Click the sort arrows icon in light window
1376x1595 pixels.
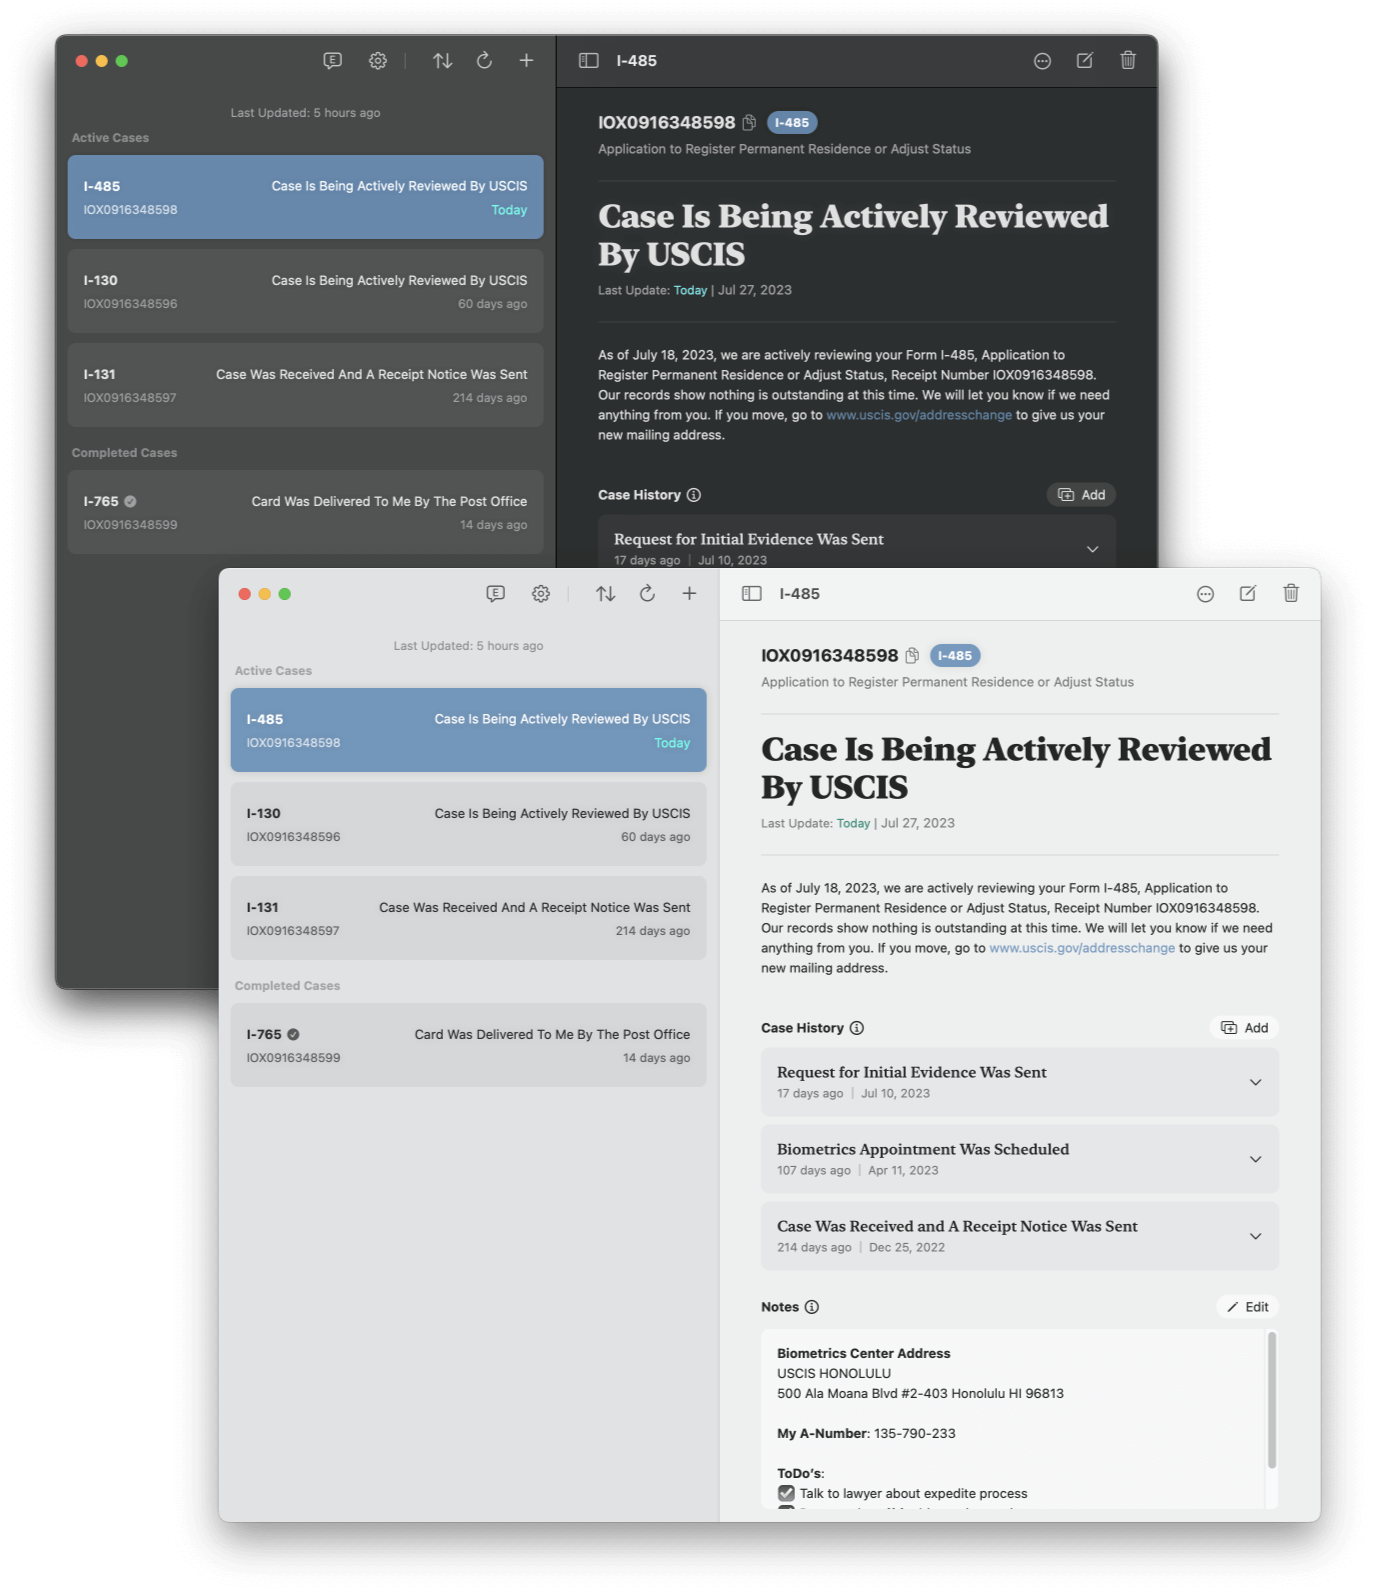605,594
